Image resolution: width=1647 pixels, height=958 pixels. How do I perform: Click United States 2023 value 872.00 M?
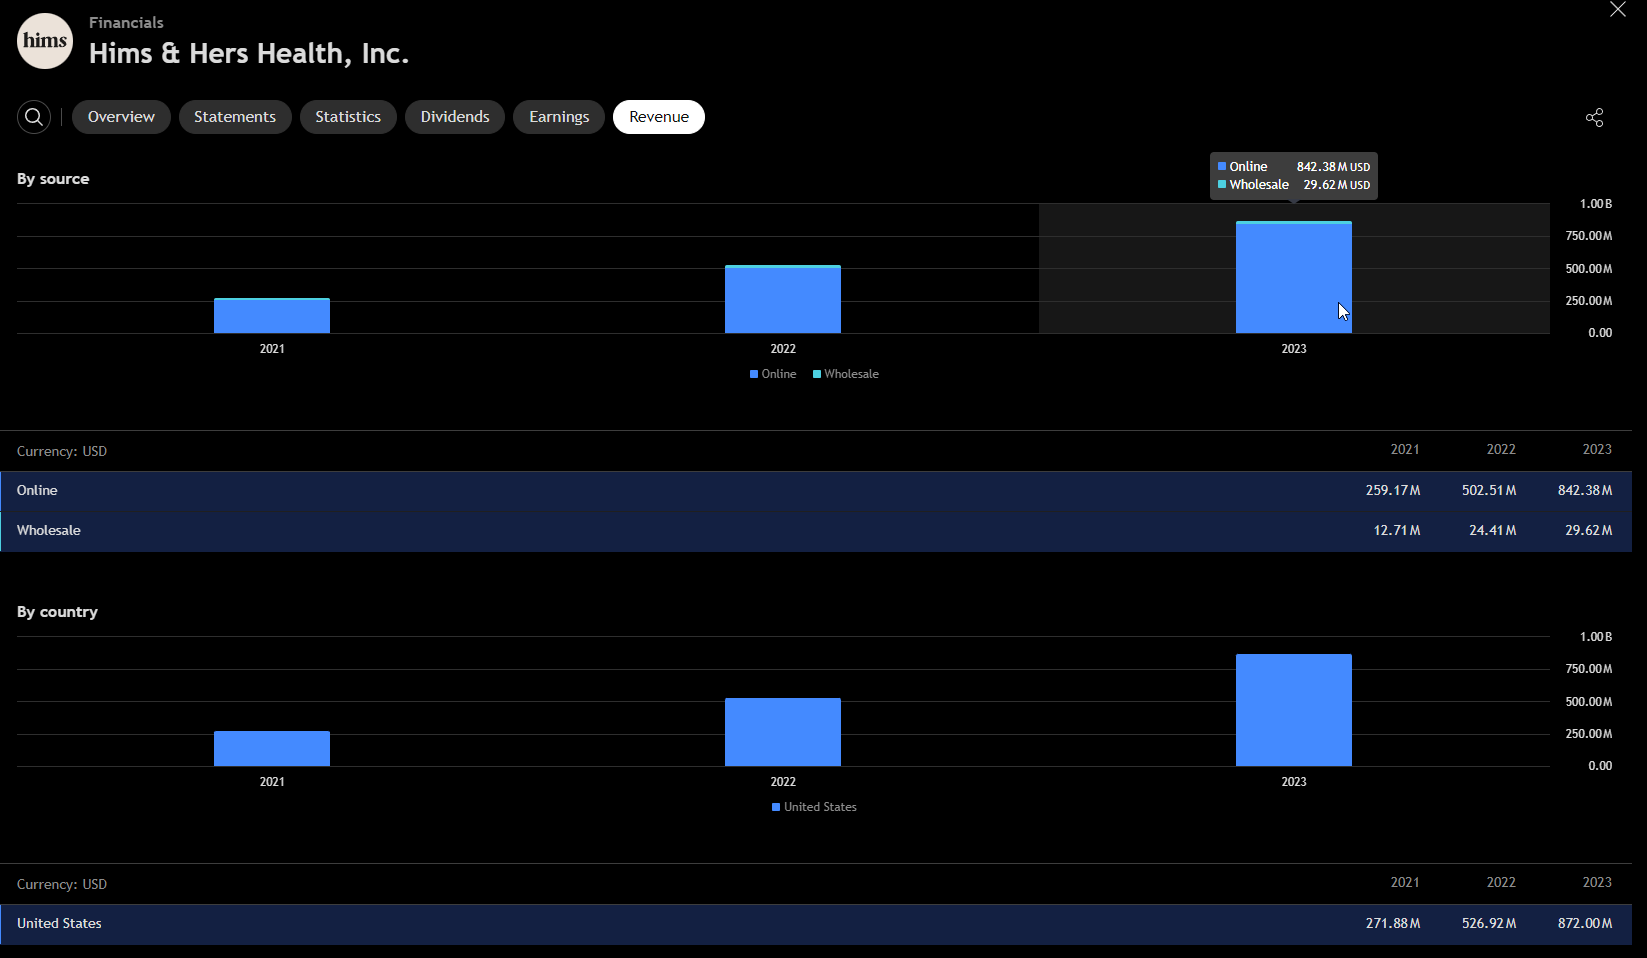(x=1585, y=924)
